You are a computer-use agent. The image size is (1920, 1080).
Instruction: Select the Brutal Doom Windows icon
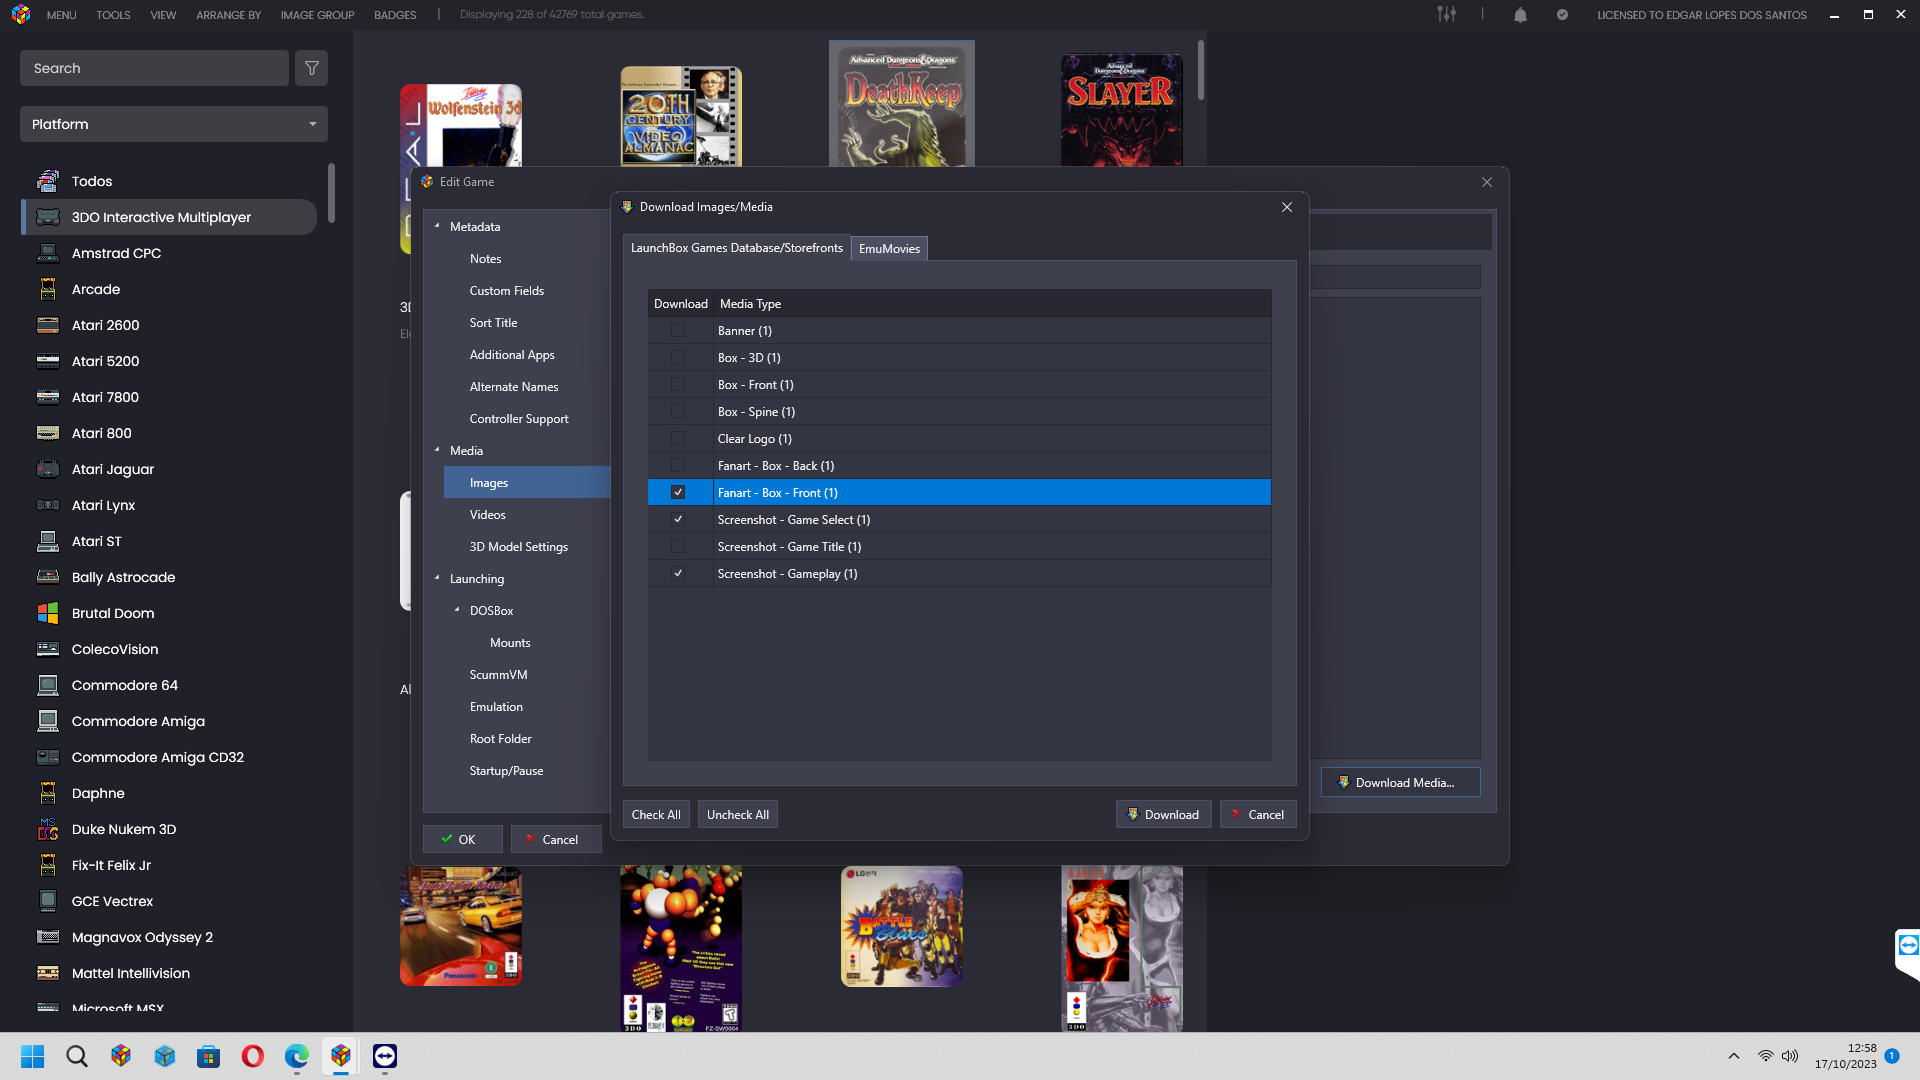coord(48,613)
